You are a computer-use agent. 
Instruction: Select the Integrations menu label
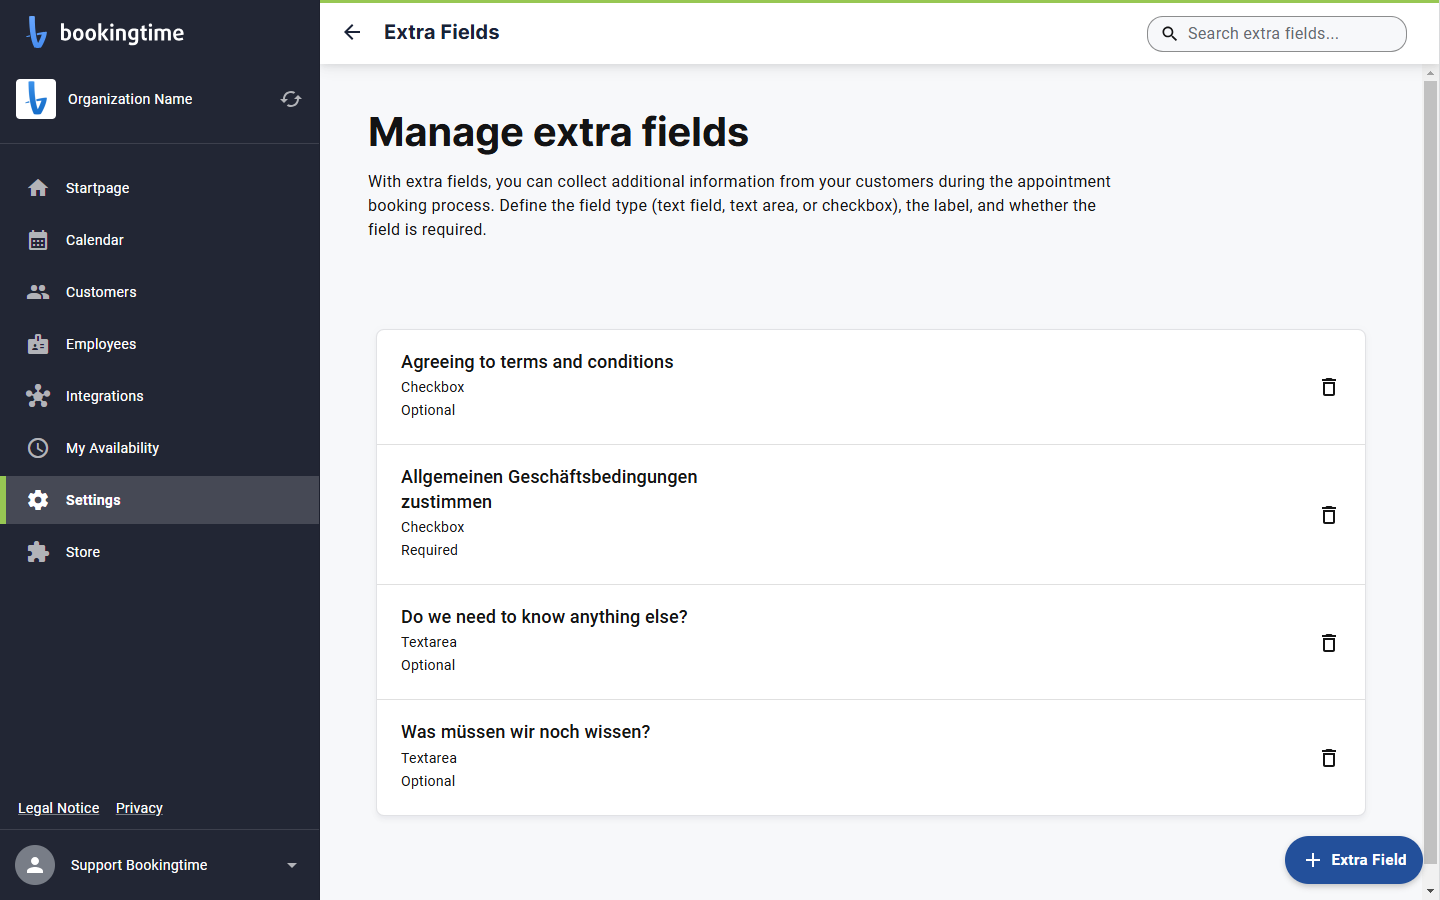[104, 396]
